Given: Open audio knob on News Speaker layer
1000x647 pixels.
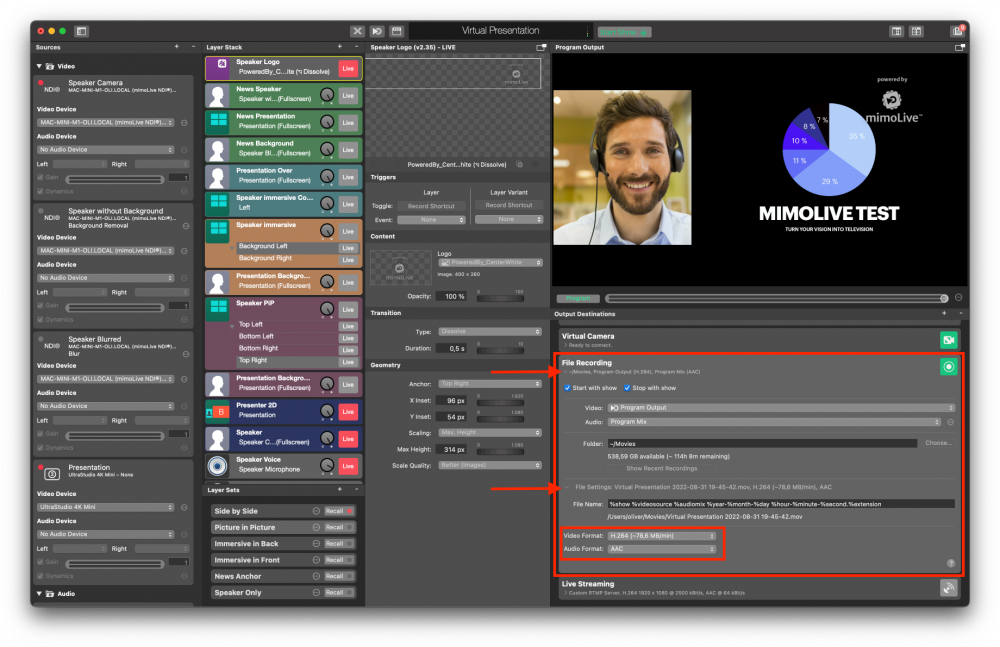Looking at the screenshot, I should tap(327, 95).
